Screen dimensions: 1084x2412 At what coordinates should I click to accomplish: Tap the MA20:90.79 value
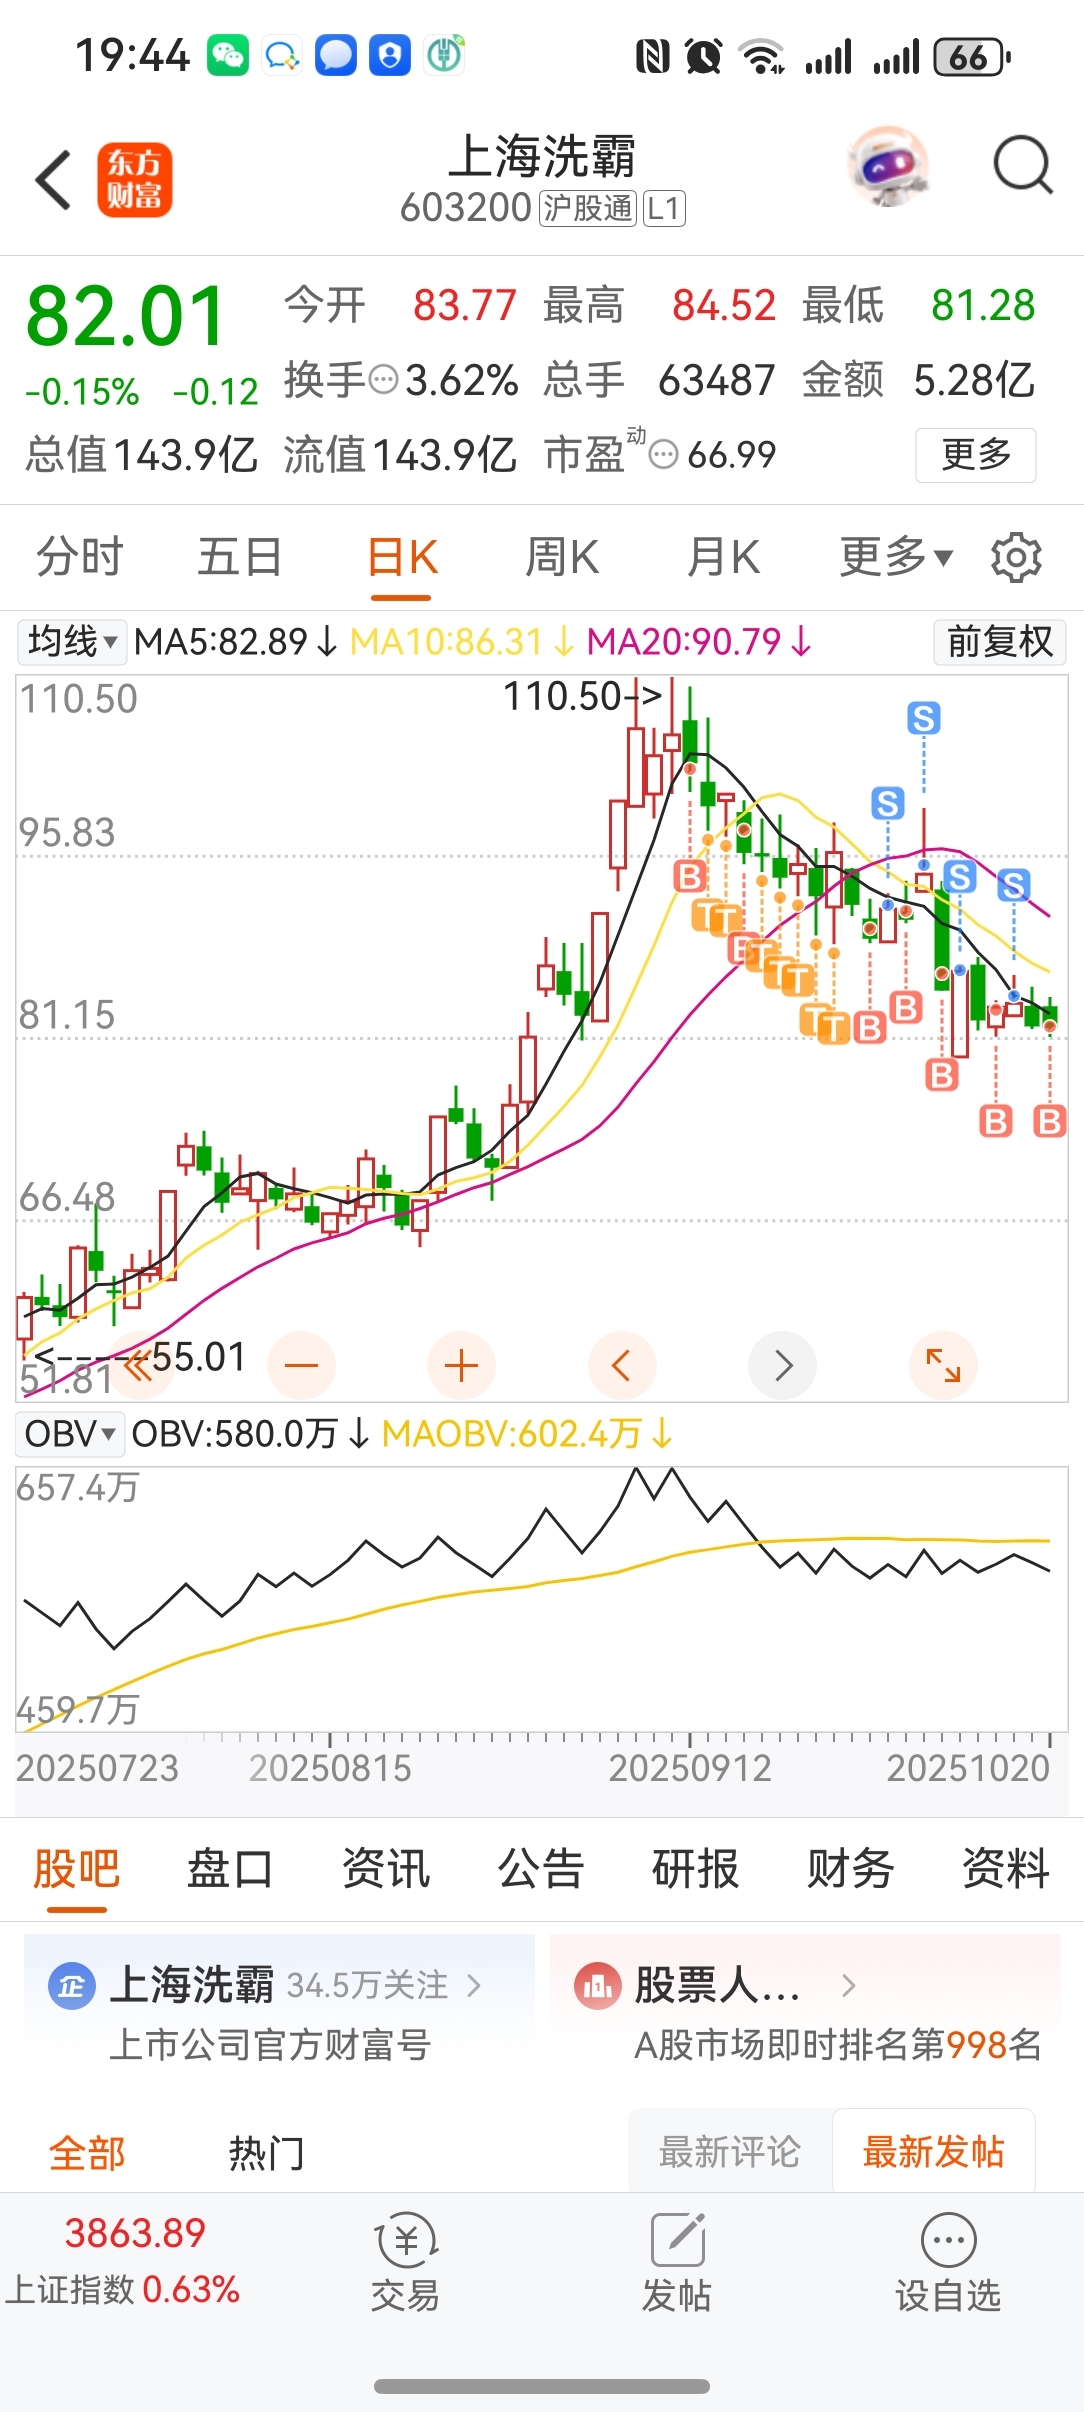pos(699,641)
